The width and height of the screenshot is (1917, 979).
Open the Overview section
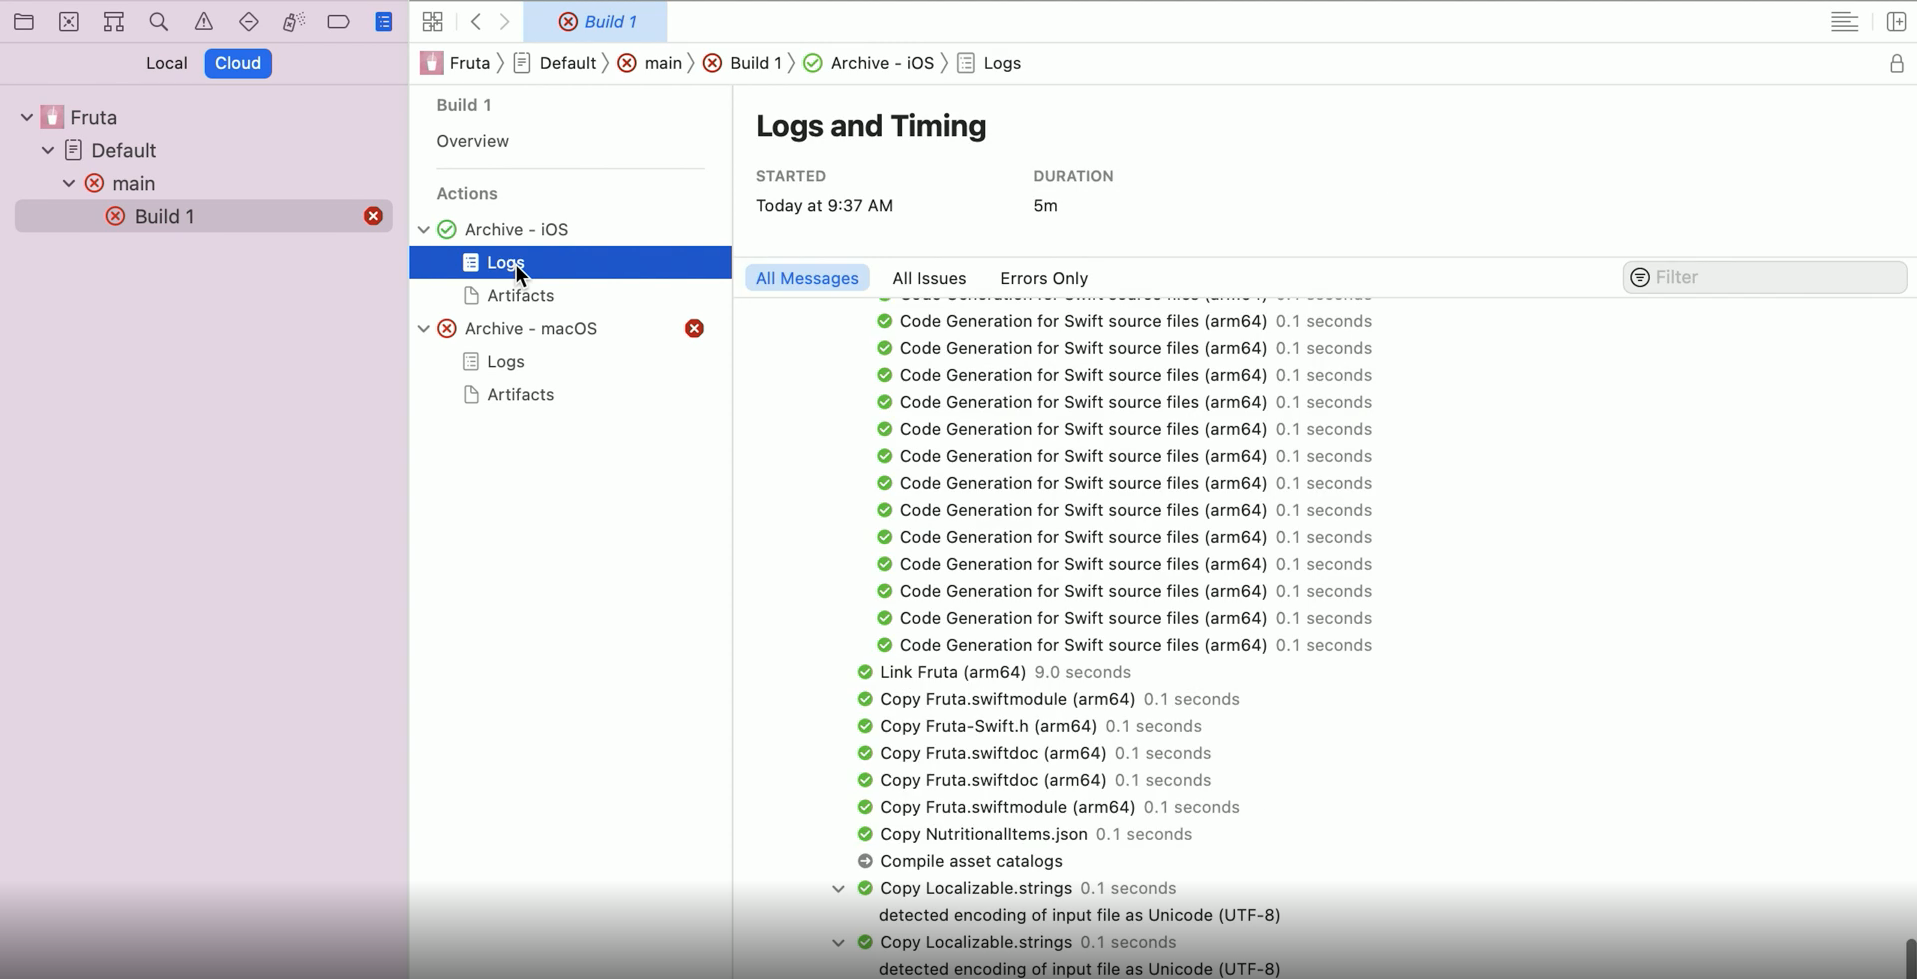(472, 141)
